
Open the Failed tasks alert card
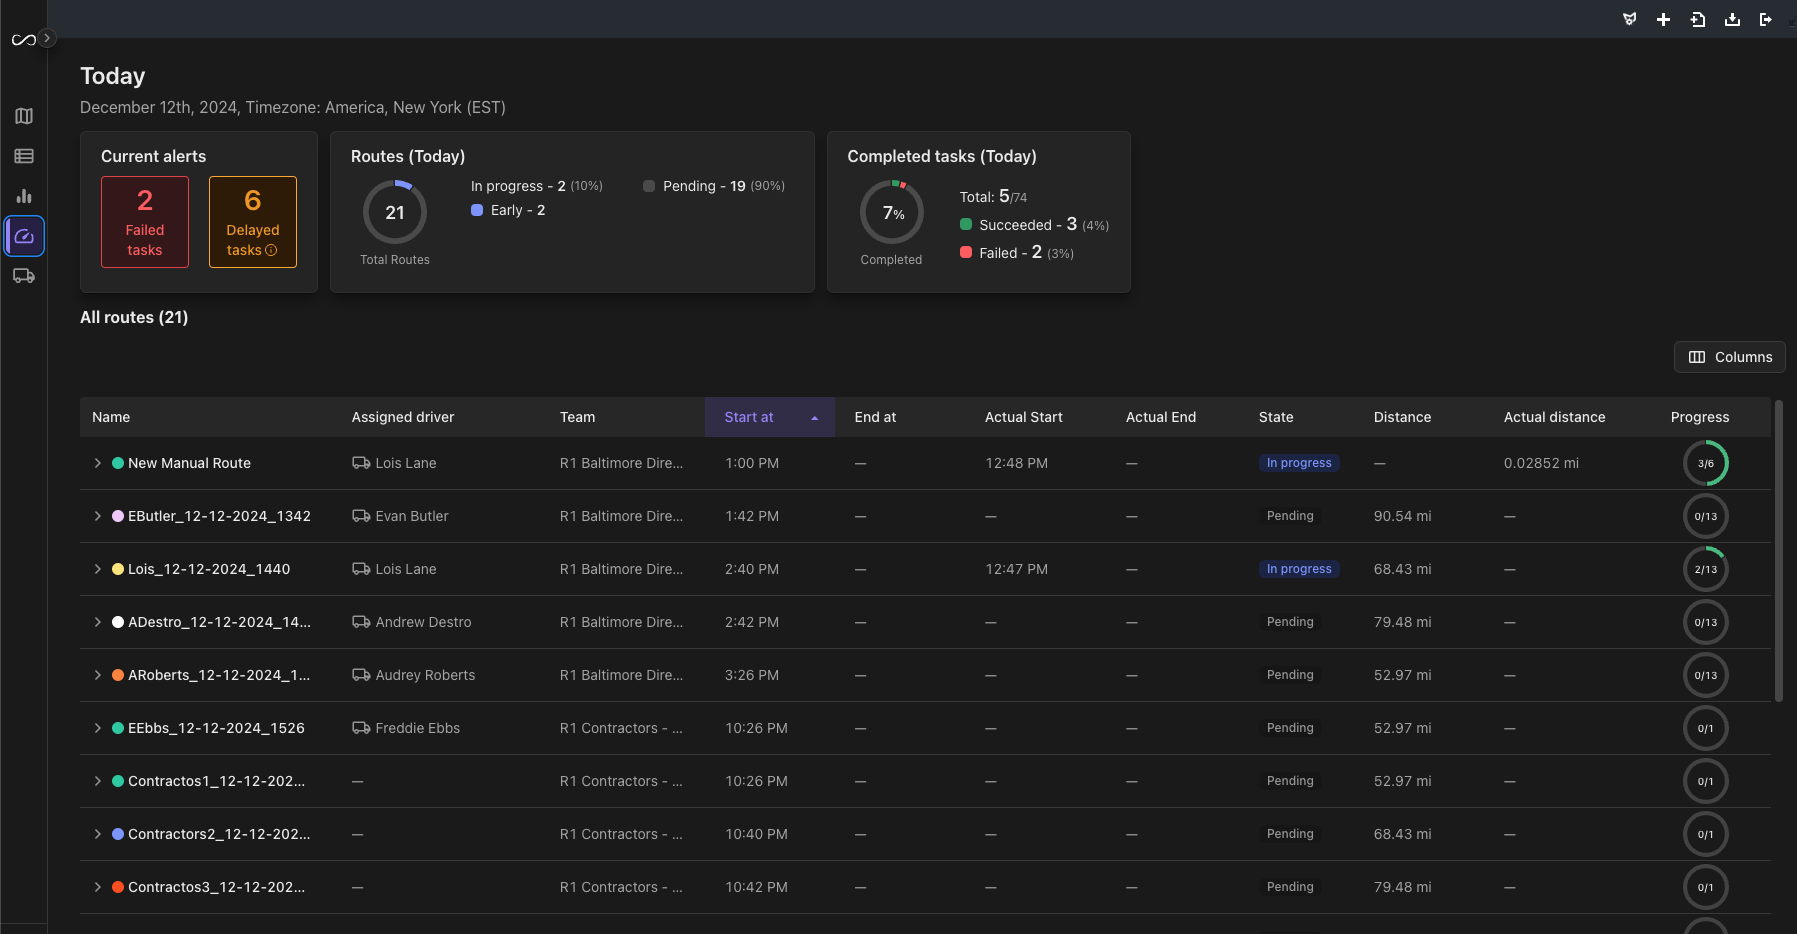tap(145, 222)
